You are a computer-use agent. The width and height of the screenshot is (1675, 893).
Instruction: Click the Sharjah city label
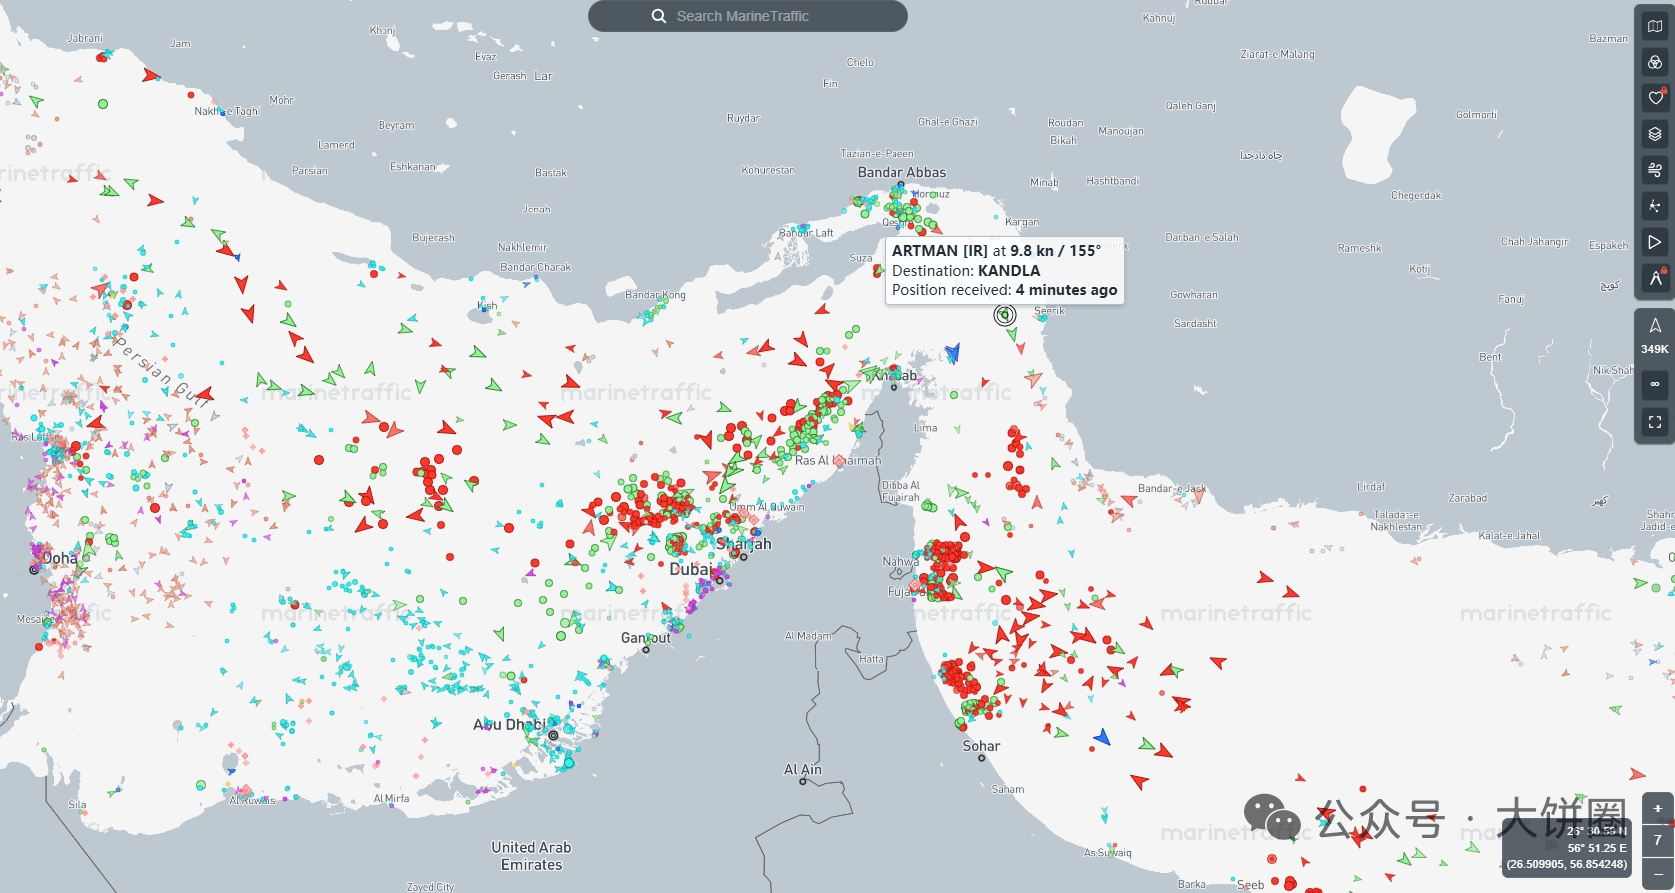[x=744, y=544]
